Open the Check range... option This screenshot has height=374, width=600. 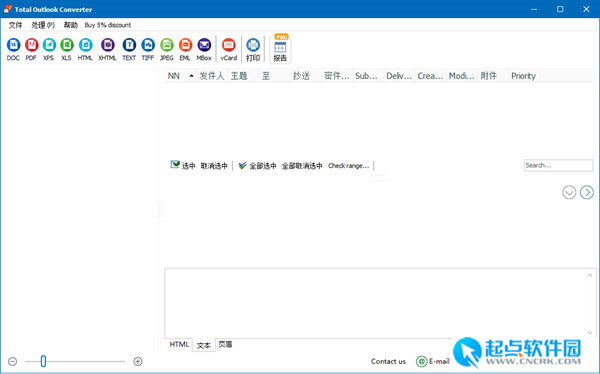coord(349,166)
